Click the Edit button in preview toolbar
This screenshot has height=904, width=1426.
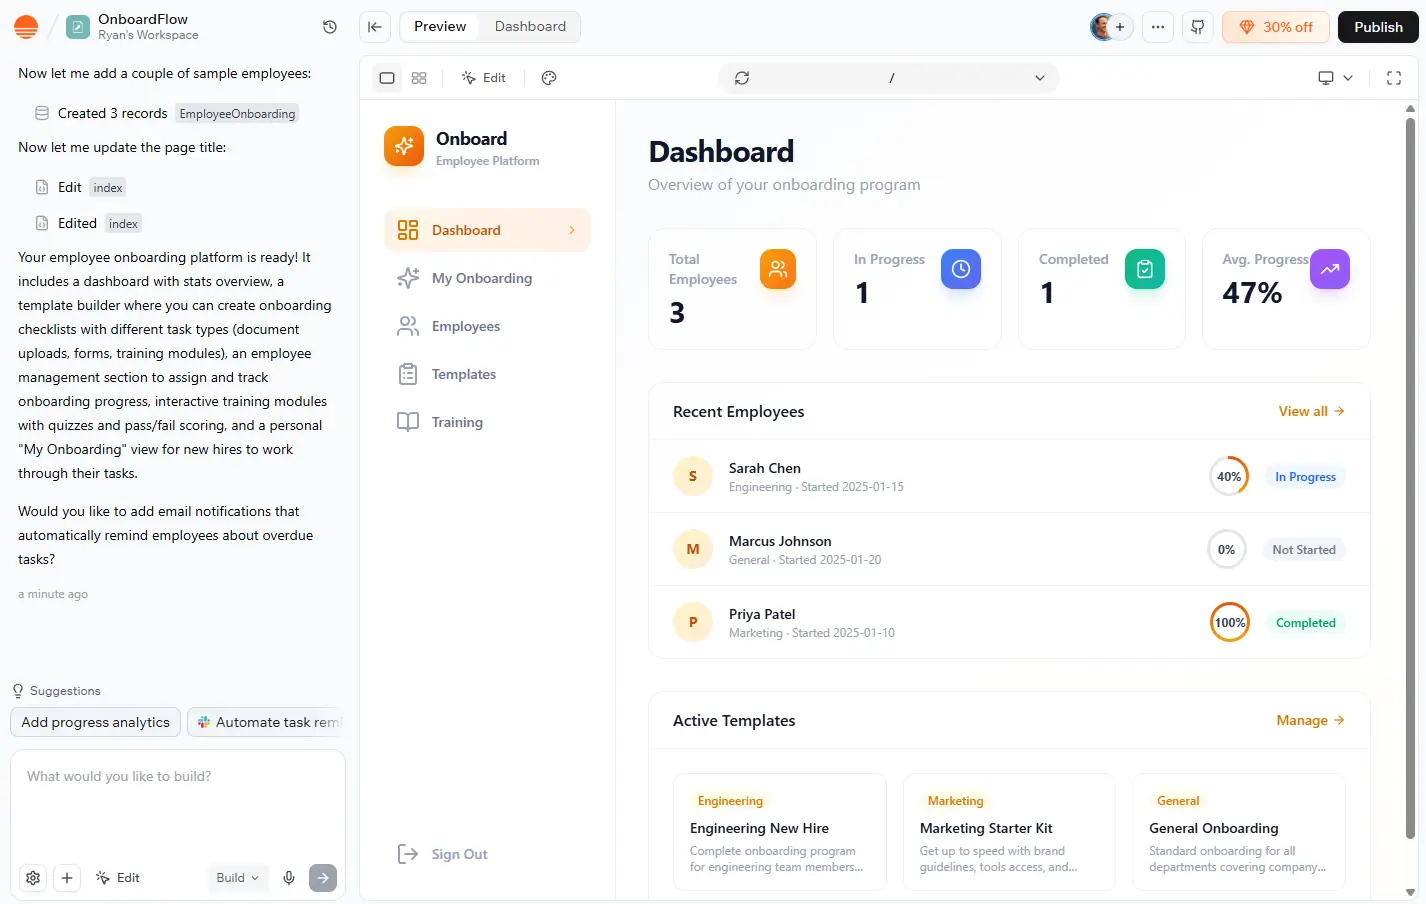tap(483, 78)
